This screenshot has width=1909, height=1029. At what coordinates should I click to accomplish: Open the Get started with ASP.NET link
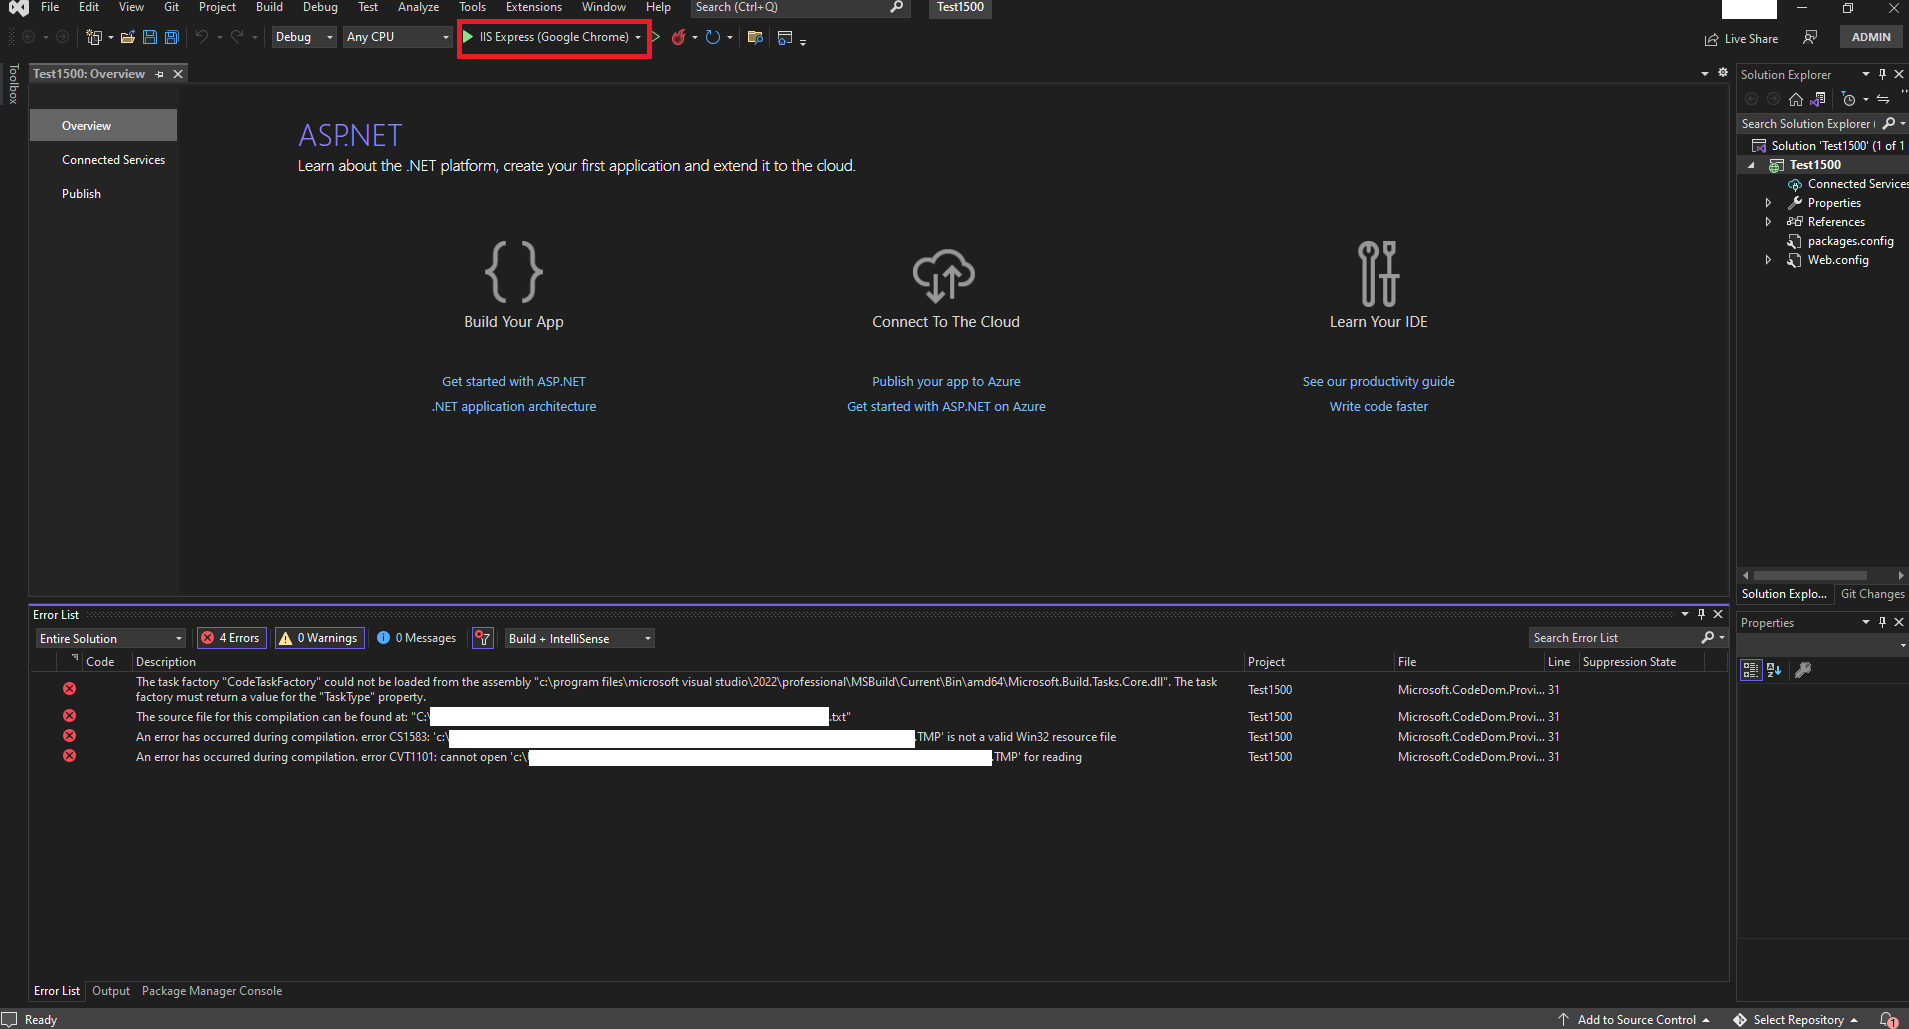[x=514, y=382]
